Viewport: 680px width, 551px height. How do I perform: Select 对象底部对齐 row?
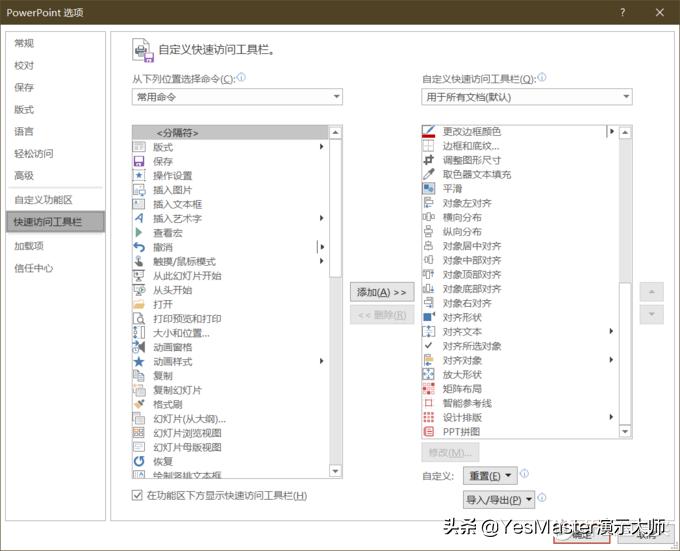[x=520, y=289]
